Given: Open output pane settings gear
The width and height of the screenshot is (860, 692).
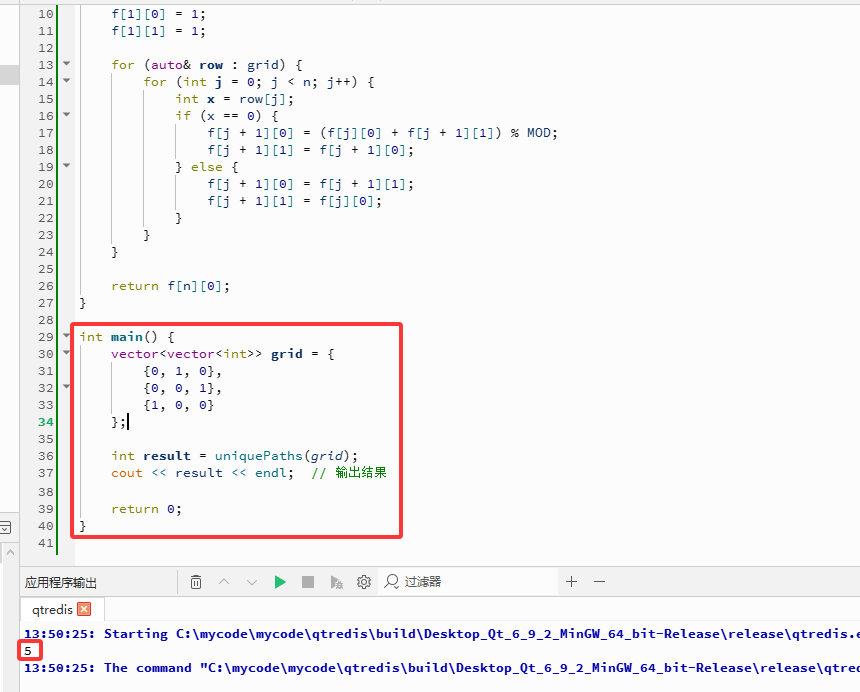Looking at the screenshot, I should point(364,581).
